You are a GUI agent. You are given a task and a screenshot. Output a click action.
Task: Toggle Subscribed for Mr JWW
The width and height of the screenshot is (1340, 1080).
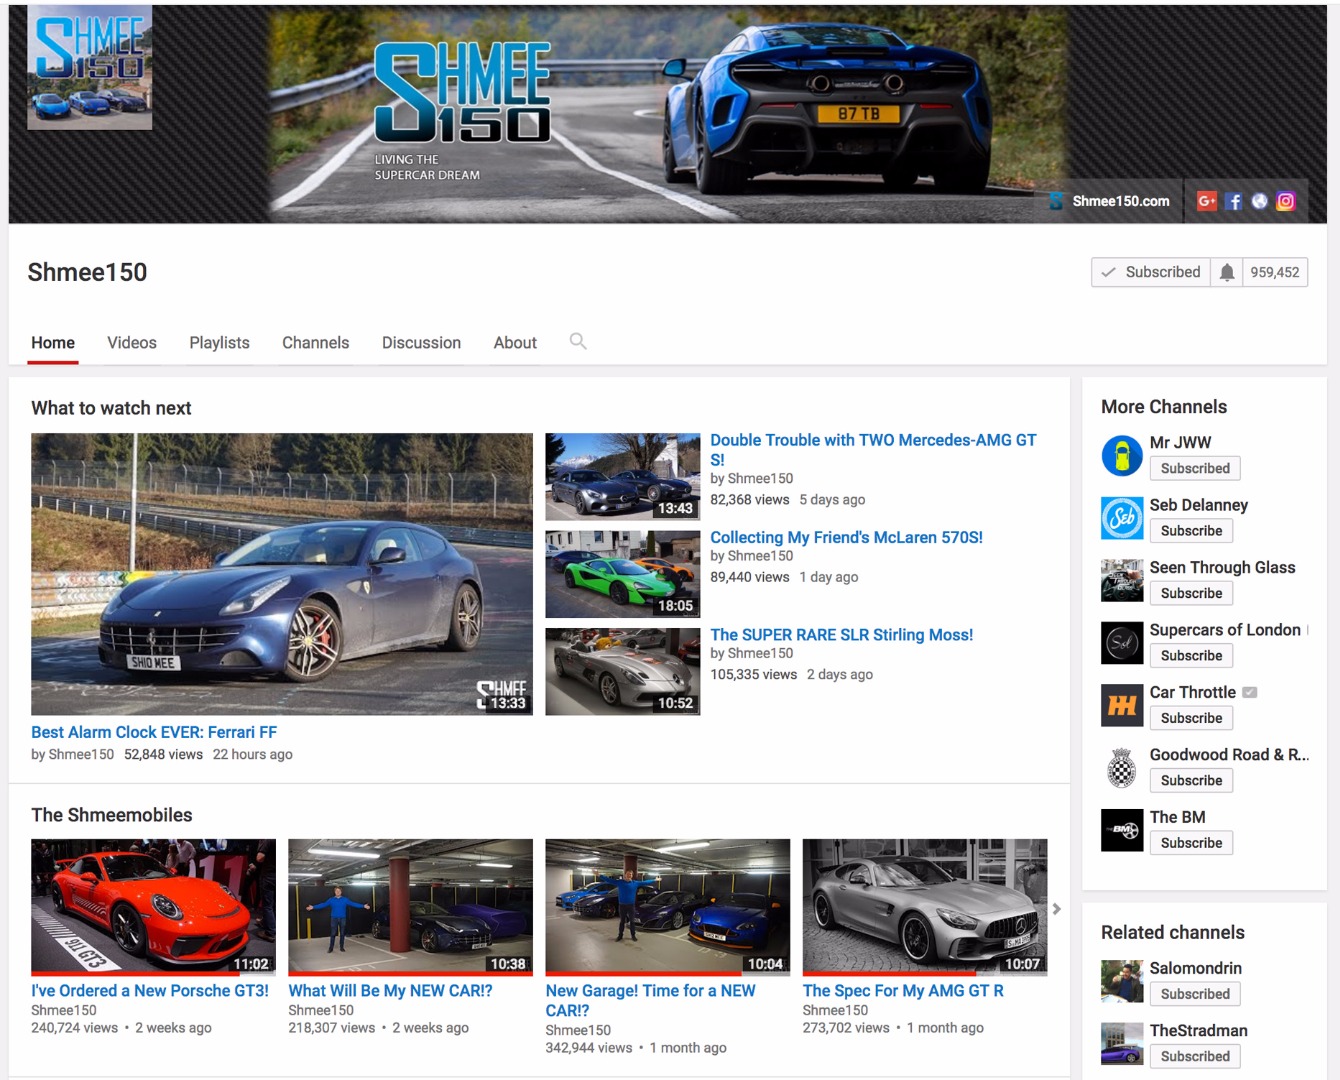point(1194,468)
